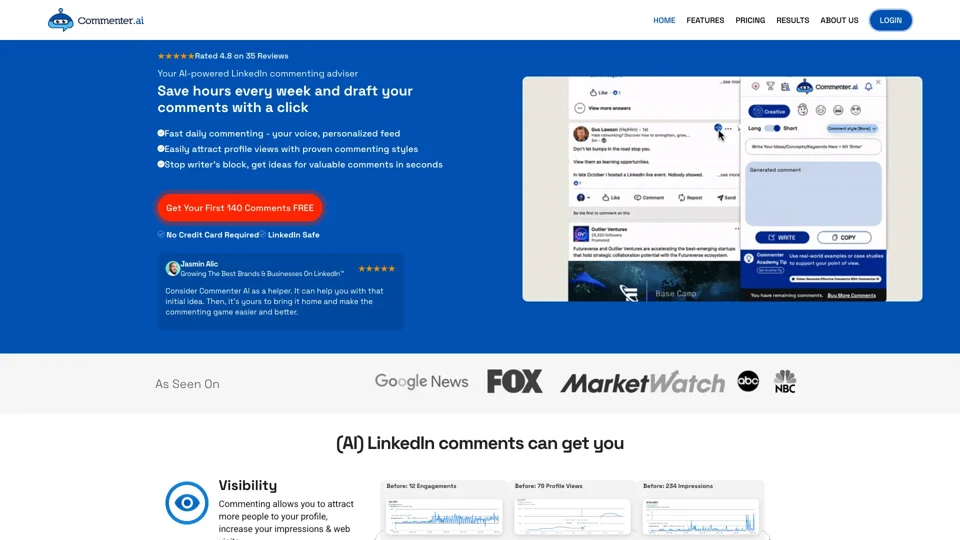Screen dimensions: 960x540
Task: Click the COPY button in the demo
Action: coord(844,238)
